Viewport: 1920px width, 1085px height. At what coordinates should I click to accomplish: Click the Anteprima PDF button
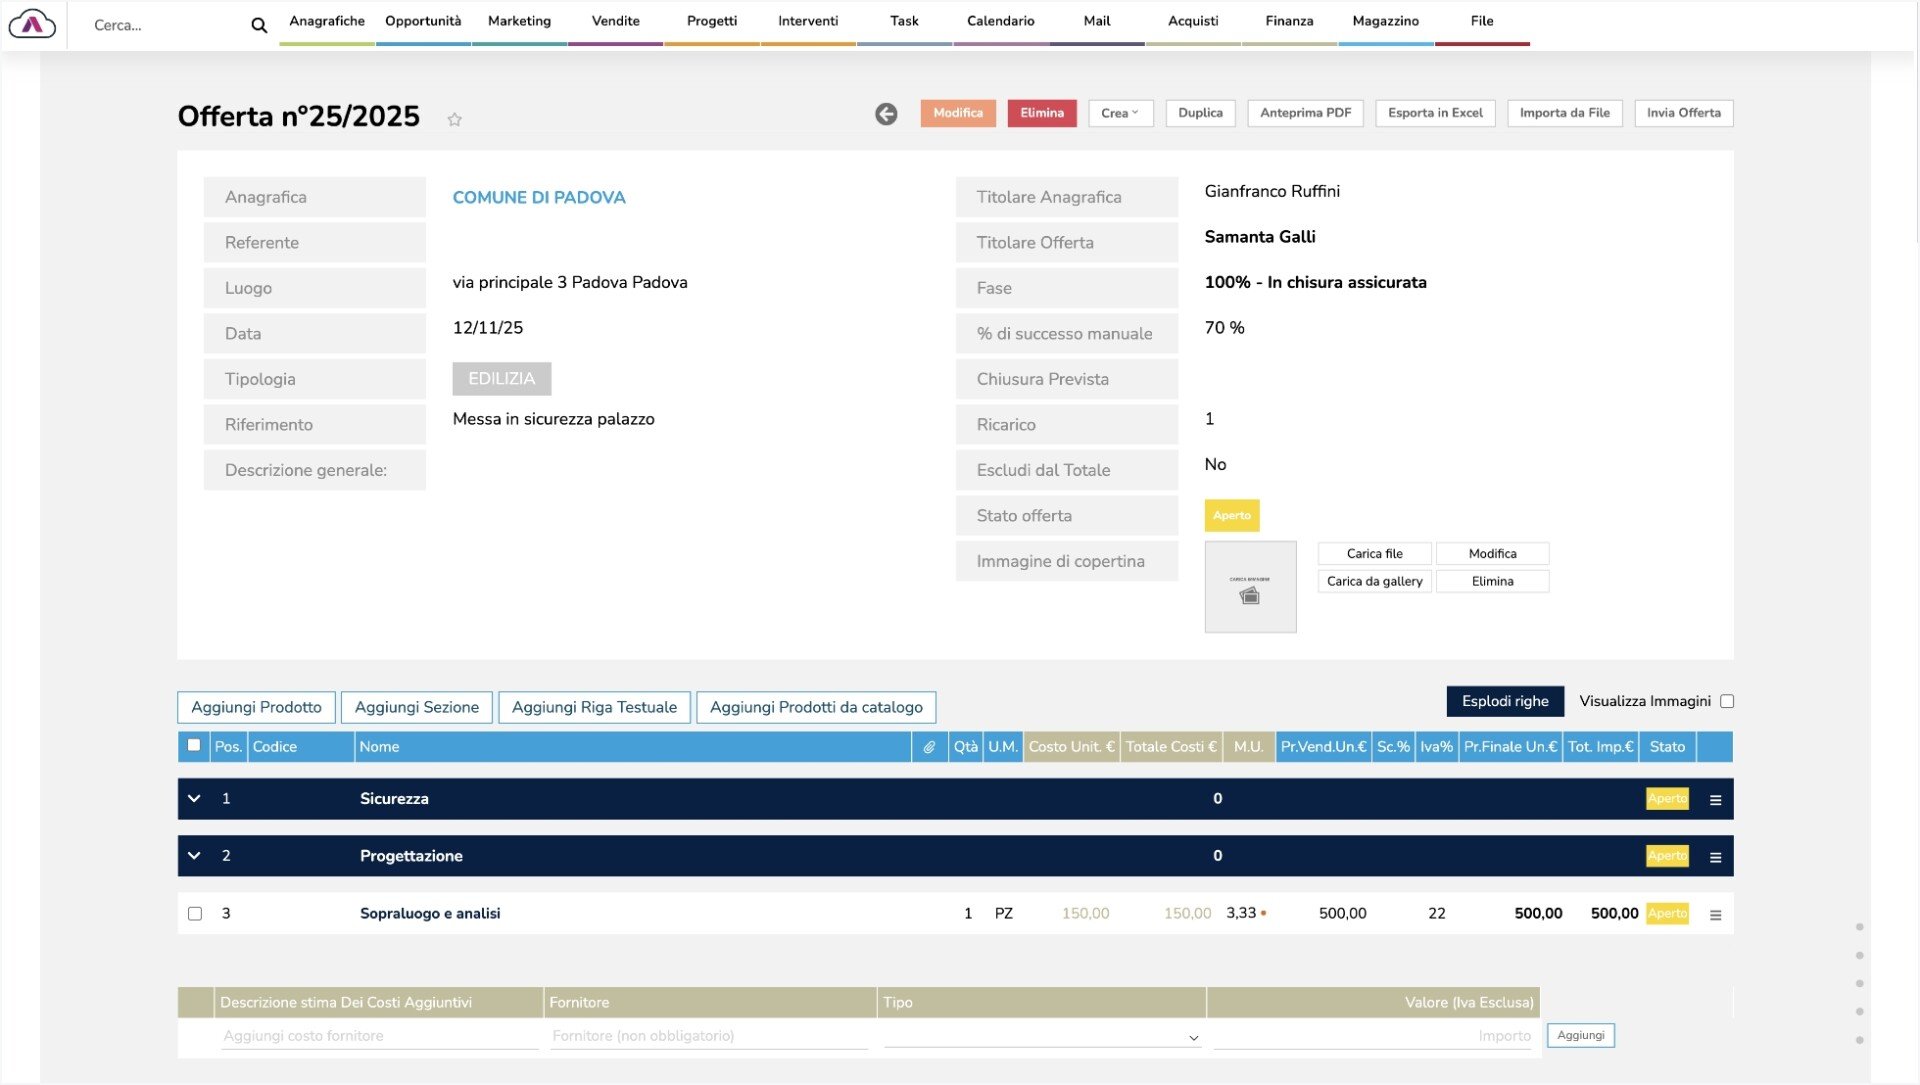click(x=1305, y=113)
